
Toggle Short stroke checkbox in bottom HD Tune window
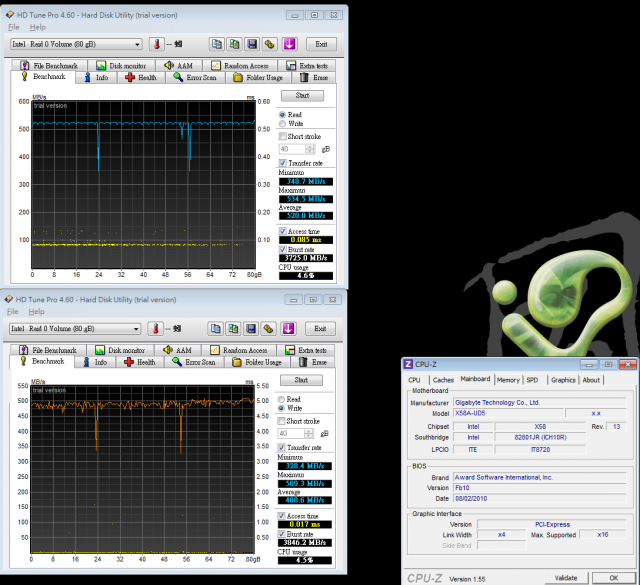(x=281, y=421)
